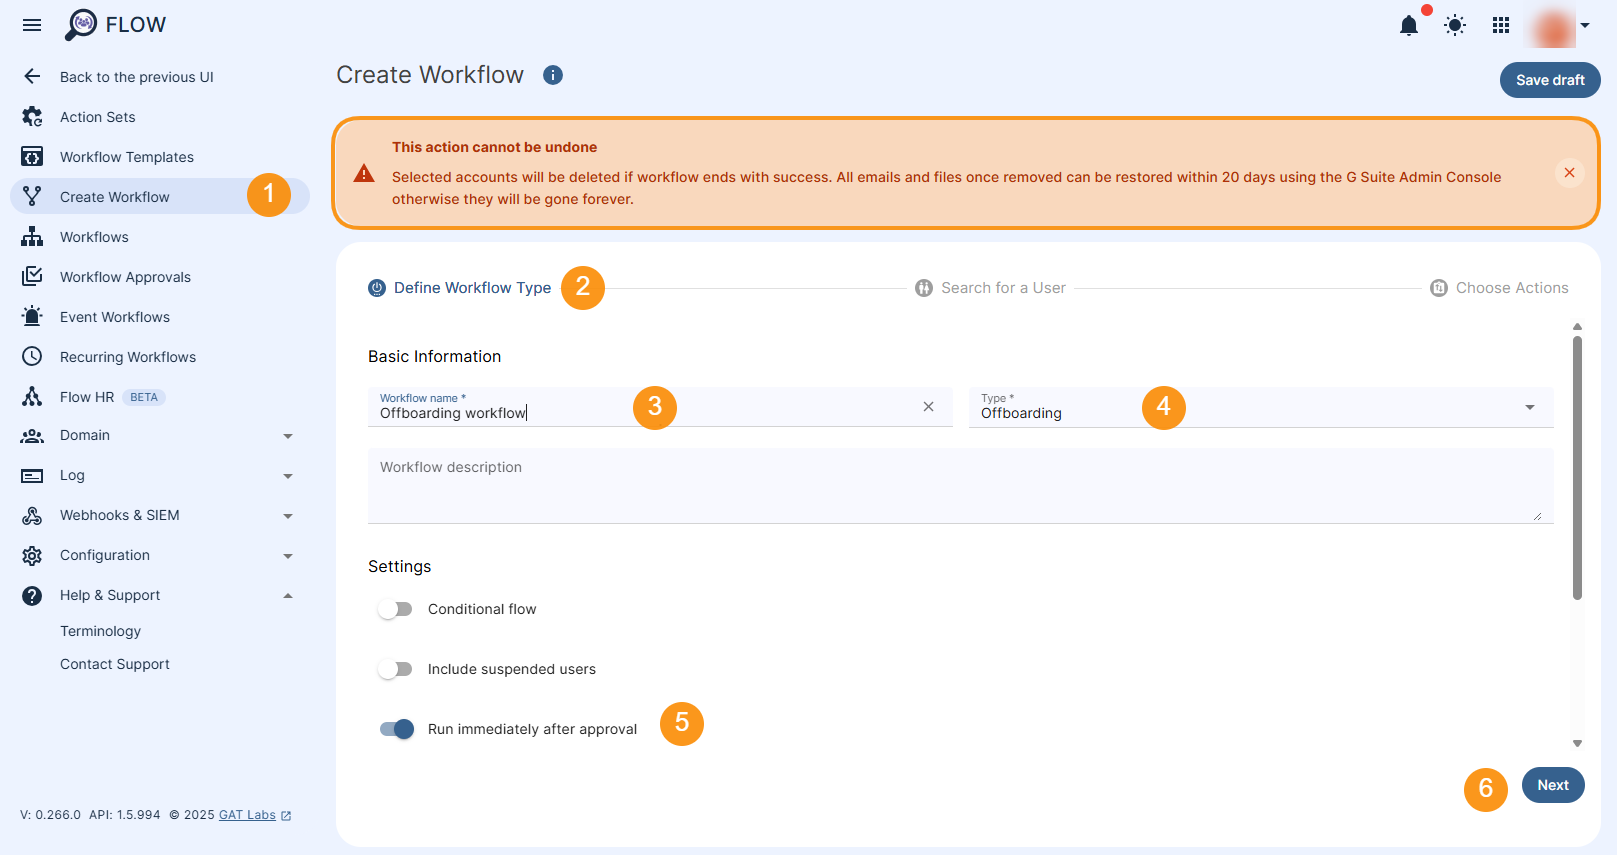Click the info icon beside Create Workflow
The image size is (1617, 855).
(x=553, y=75)
